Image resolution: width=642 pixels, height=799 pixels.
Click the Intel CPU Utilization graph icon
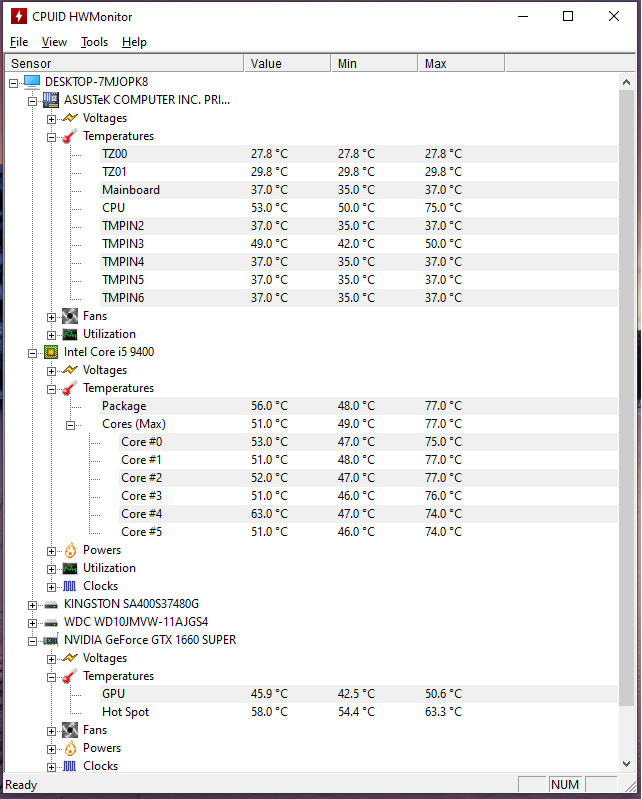click(x=70, y=568)
